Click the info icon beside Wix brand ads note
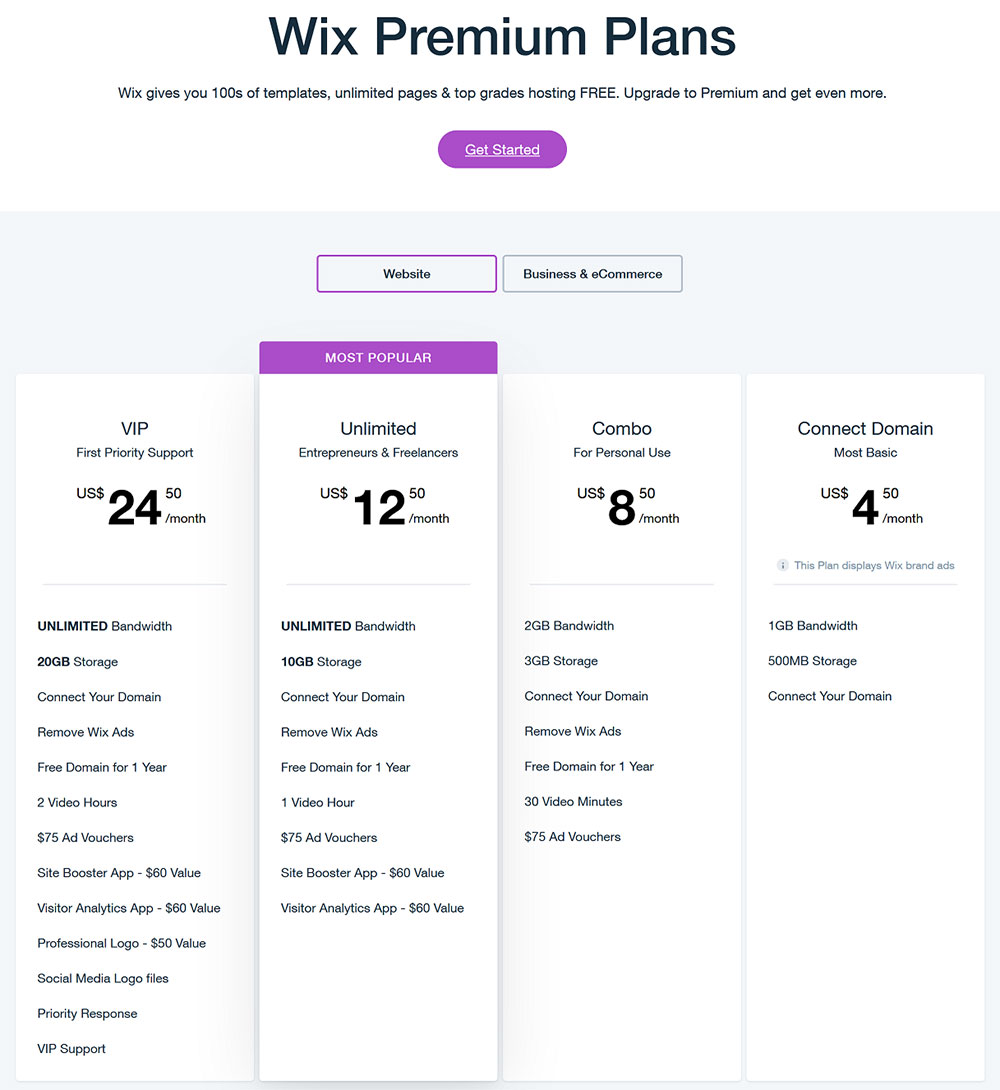Viewport: 1000px width, 1090px height. click(x=783, y=566)
